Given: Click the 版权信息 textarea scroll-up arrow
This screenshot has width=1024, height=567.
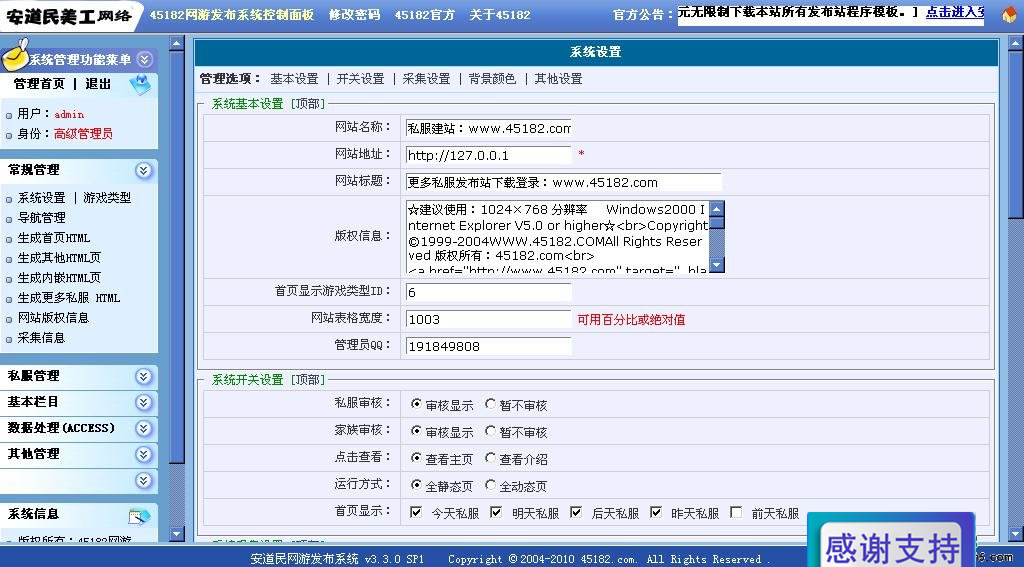Looking at the screenshot, I should coord(717,209).
